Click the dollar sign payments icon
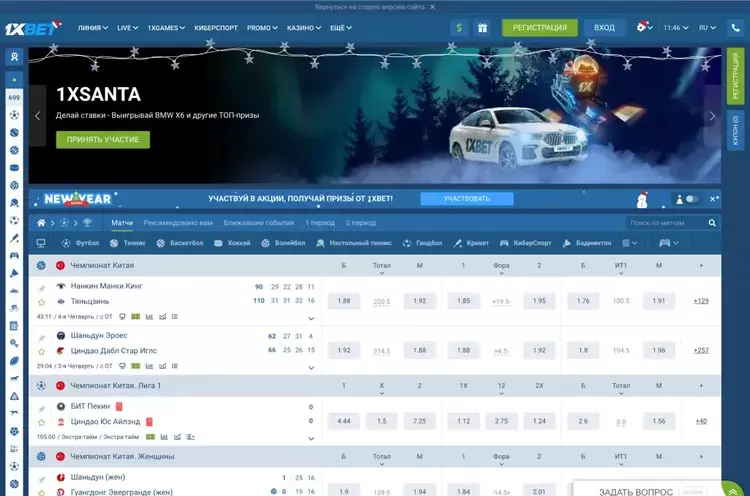 (x=459, y=28)
